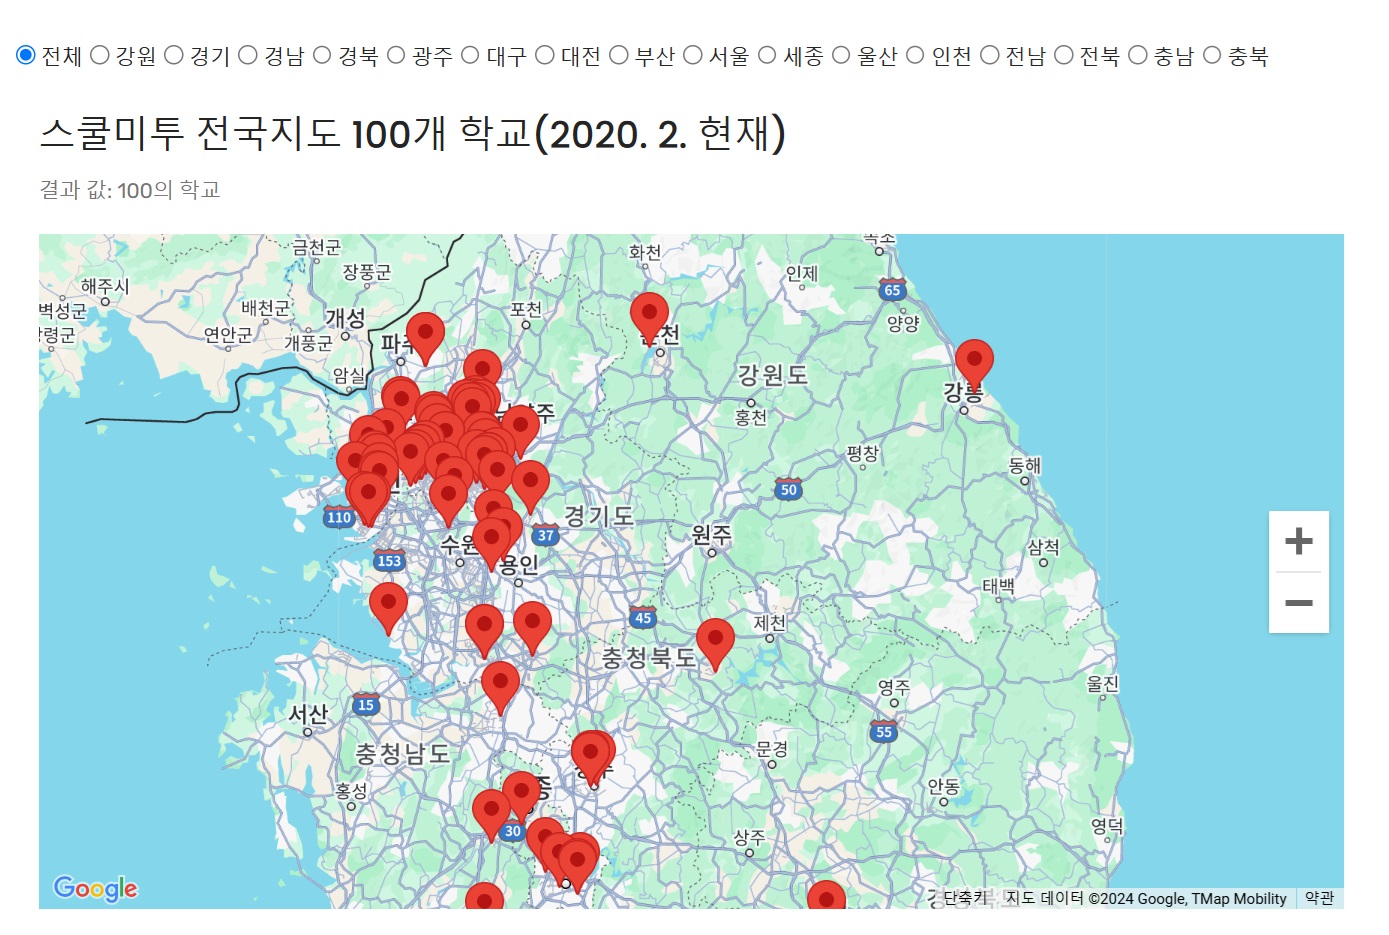Pick the 충북 radio option
1389x935 pixels.
[1212, 55]
